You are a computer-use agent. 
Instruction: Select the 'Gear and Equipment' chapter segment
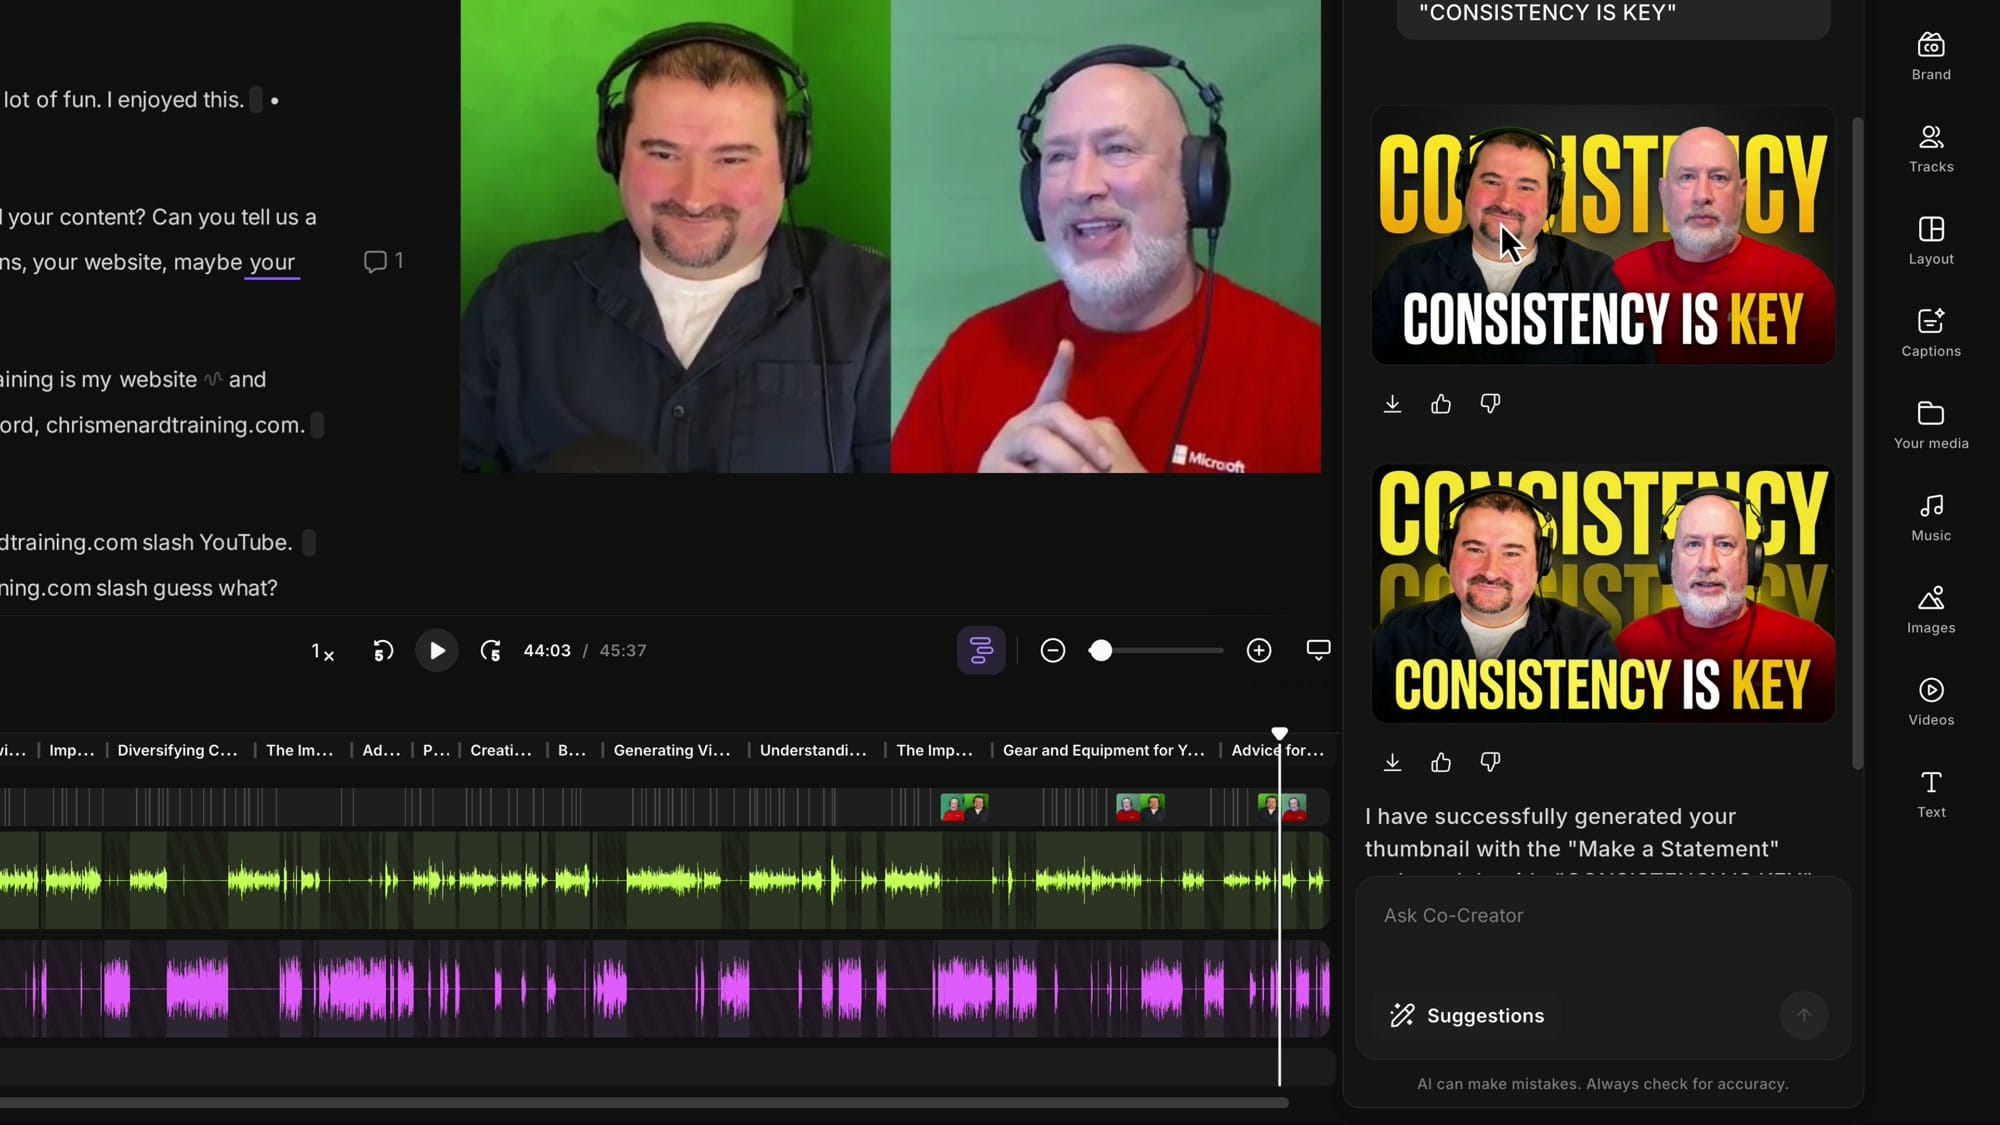coord(1104,750)
